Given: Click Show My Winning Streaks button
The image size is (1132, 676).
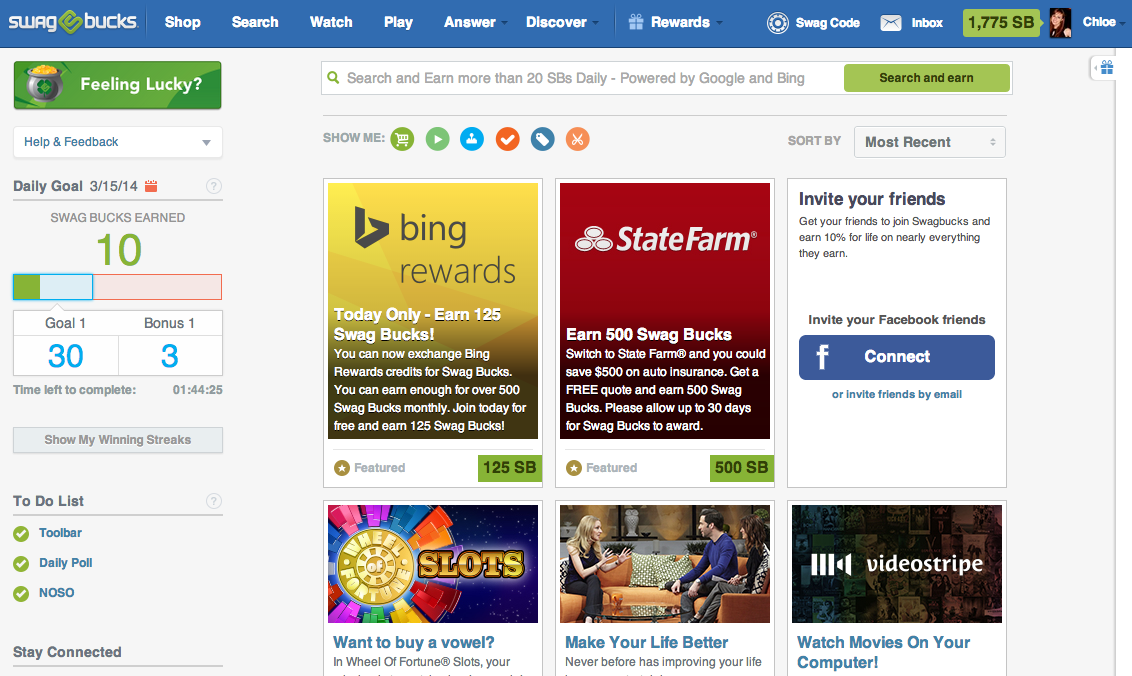Looking at the screenshot, I should click(118, 440).
